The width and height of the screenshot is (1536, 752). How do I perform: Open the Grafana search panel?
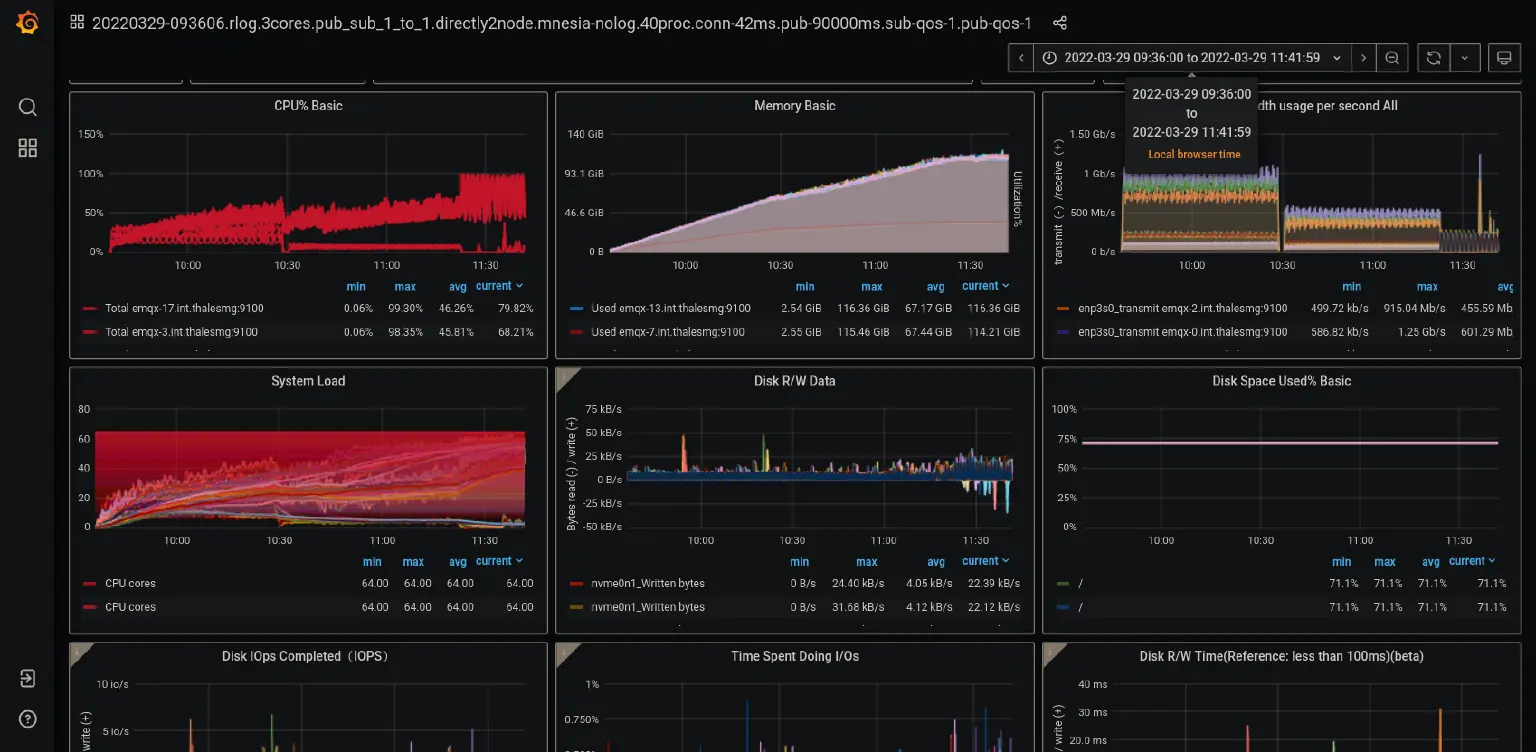click(x=27, y=107)
